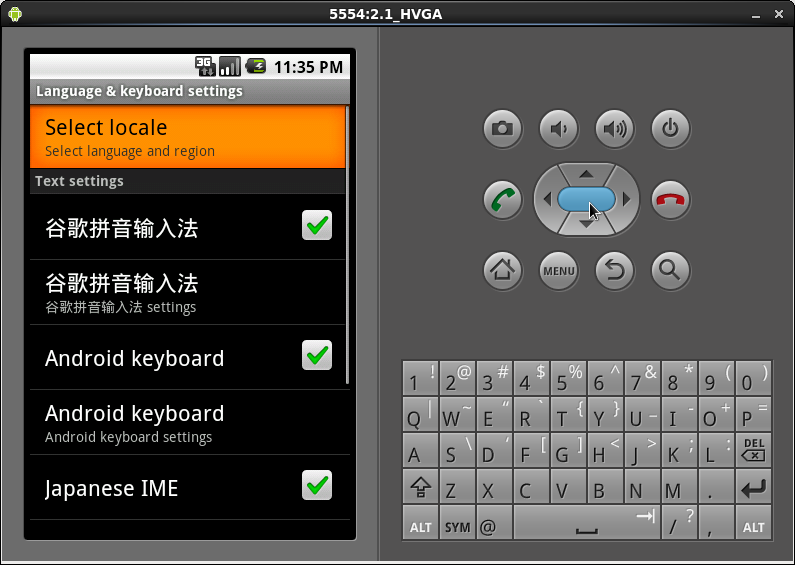The image size is (795, 565).
Task: Click the back arrow hardware button
Action: [615, 270]
